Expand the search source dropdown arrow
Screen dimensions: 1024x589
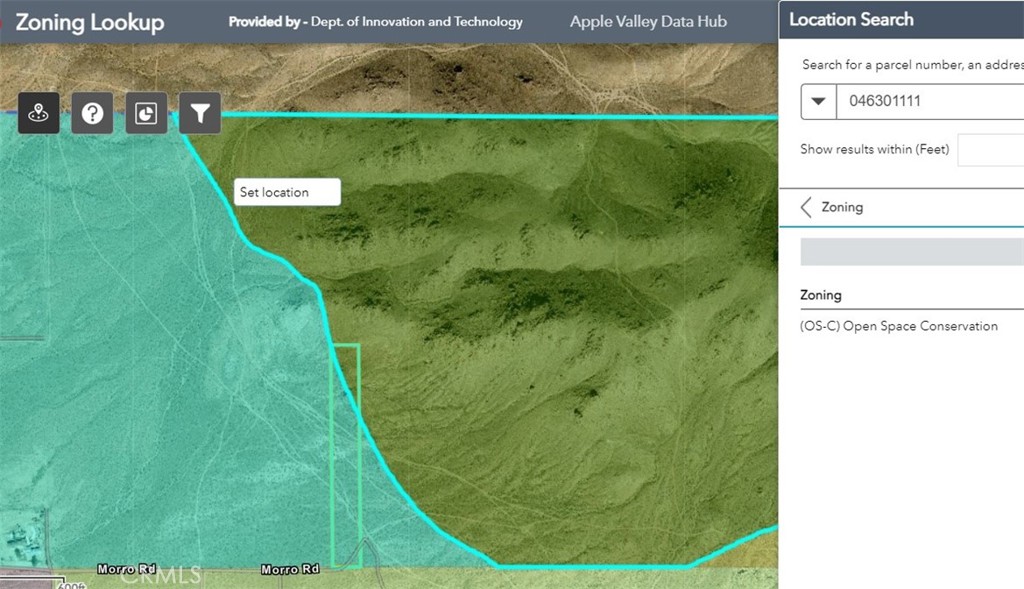point(818,101)
